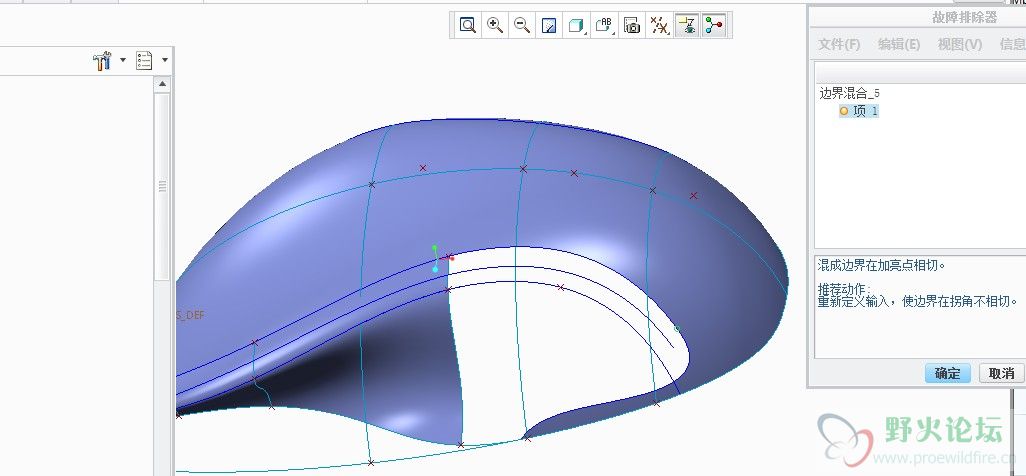
Task: Click the Zoom Out magnifier icon
Action: 522,26
